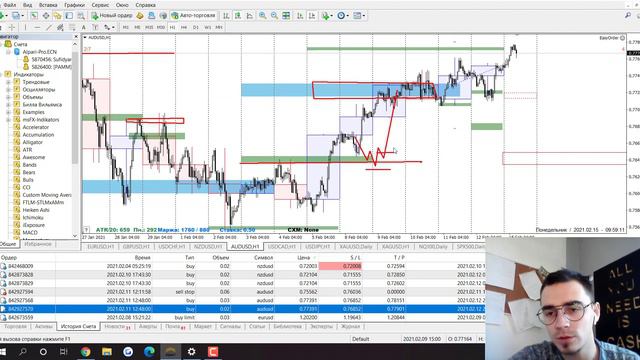Toggle the Navigator panel toolbar icon

[x=57, y=16]
